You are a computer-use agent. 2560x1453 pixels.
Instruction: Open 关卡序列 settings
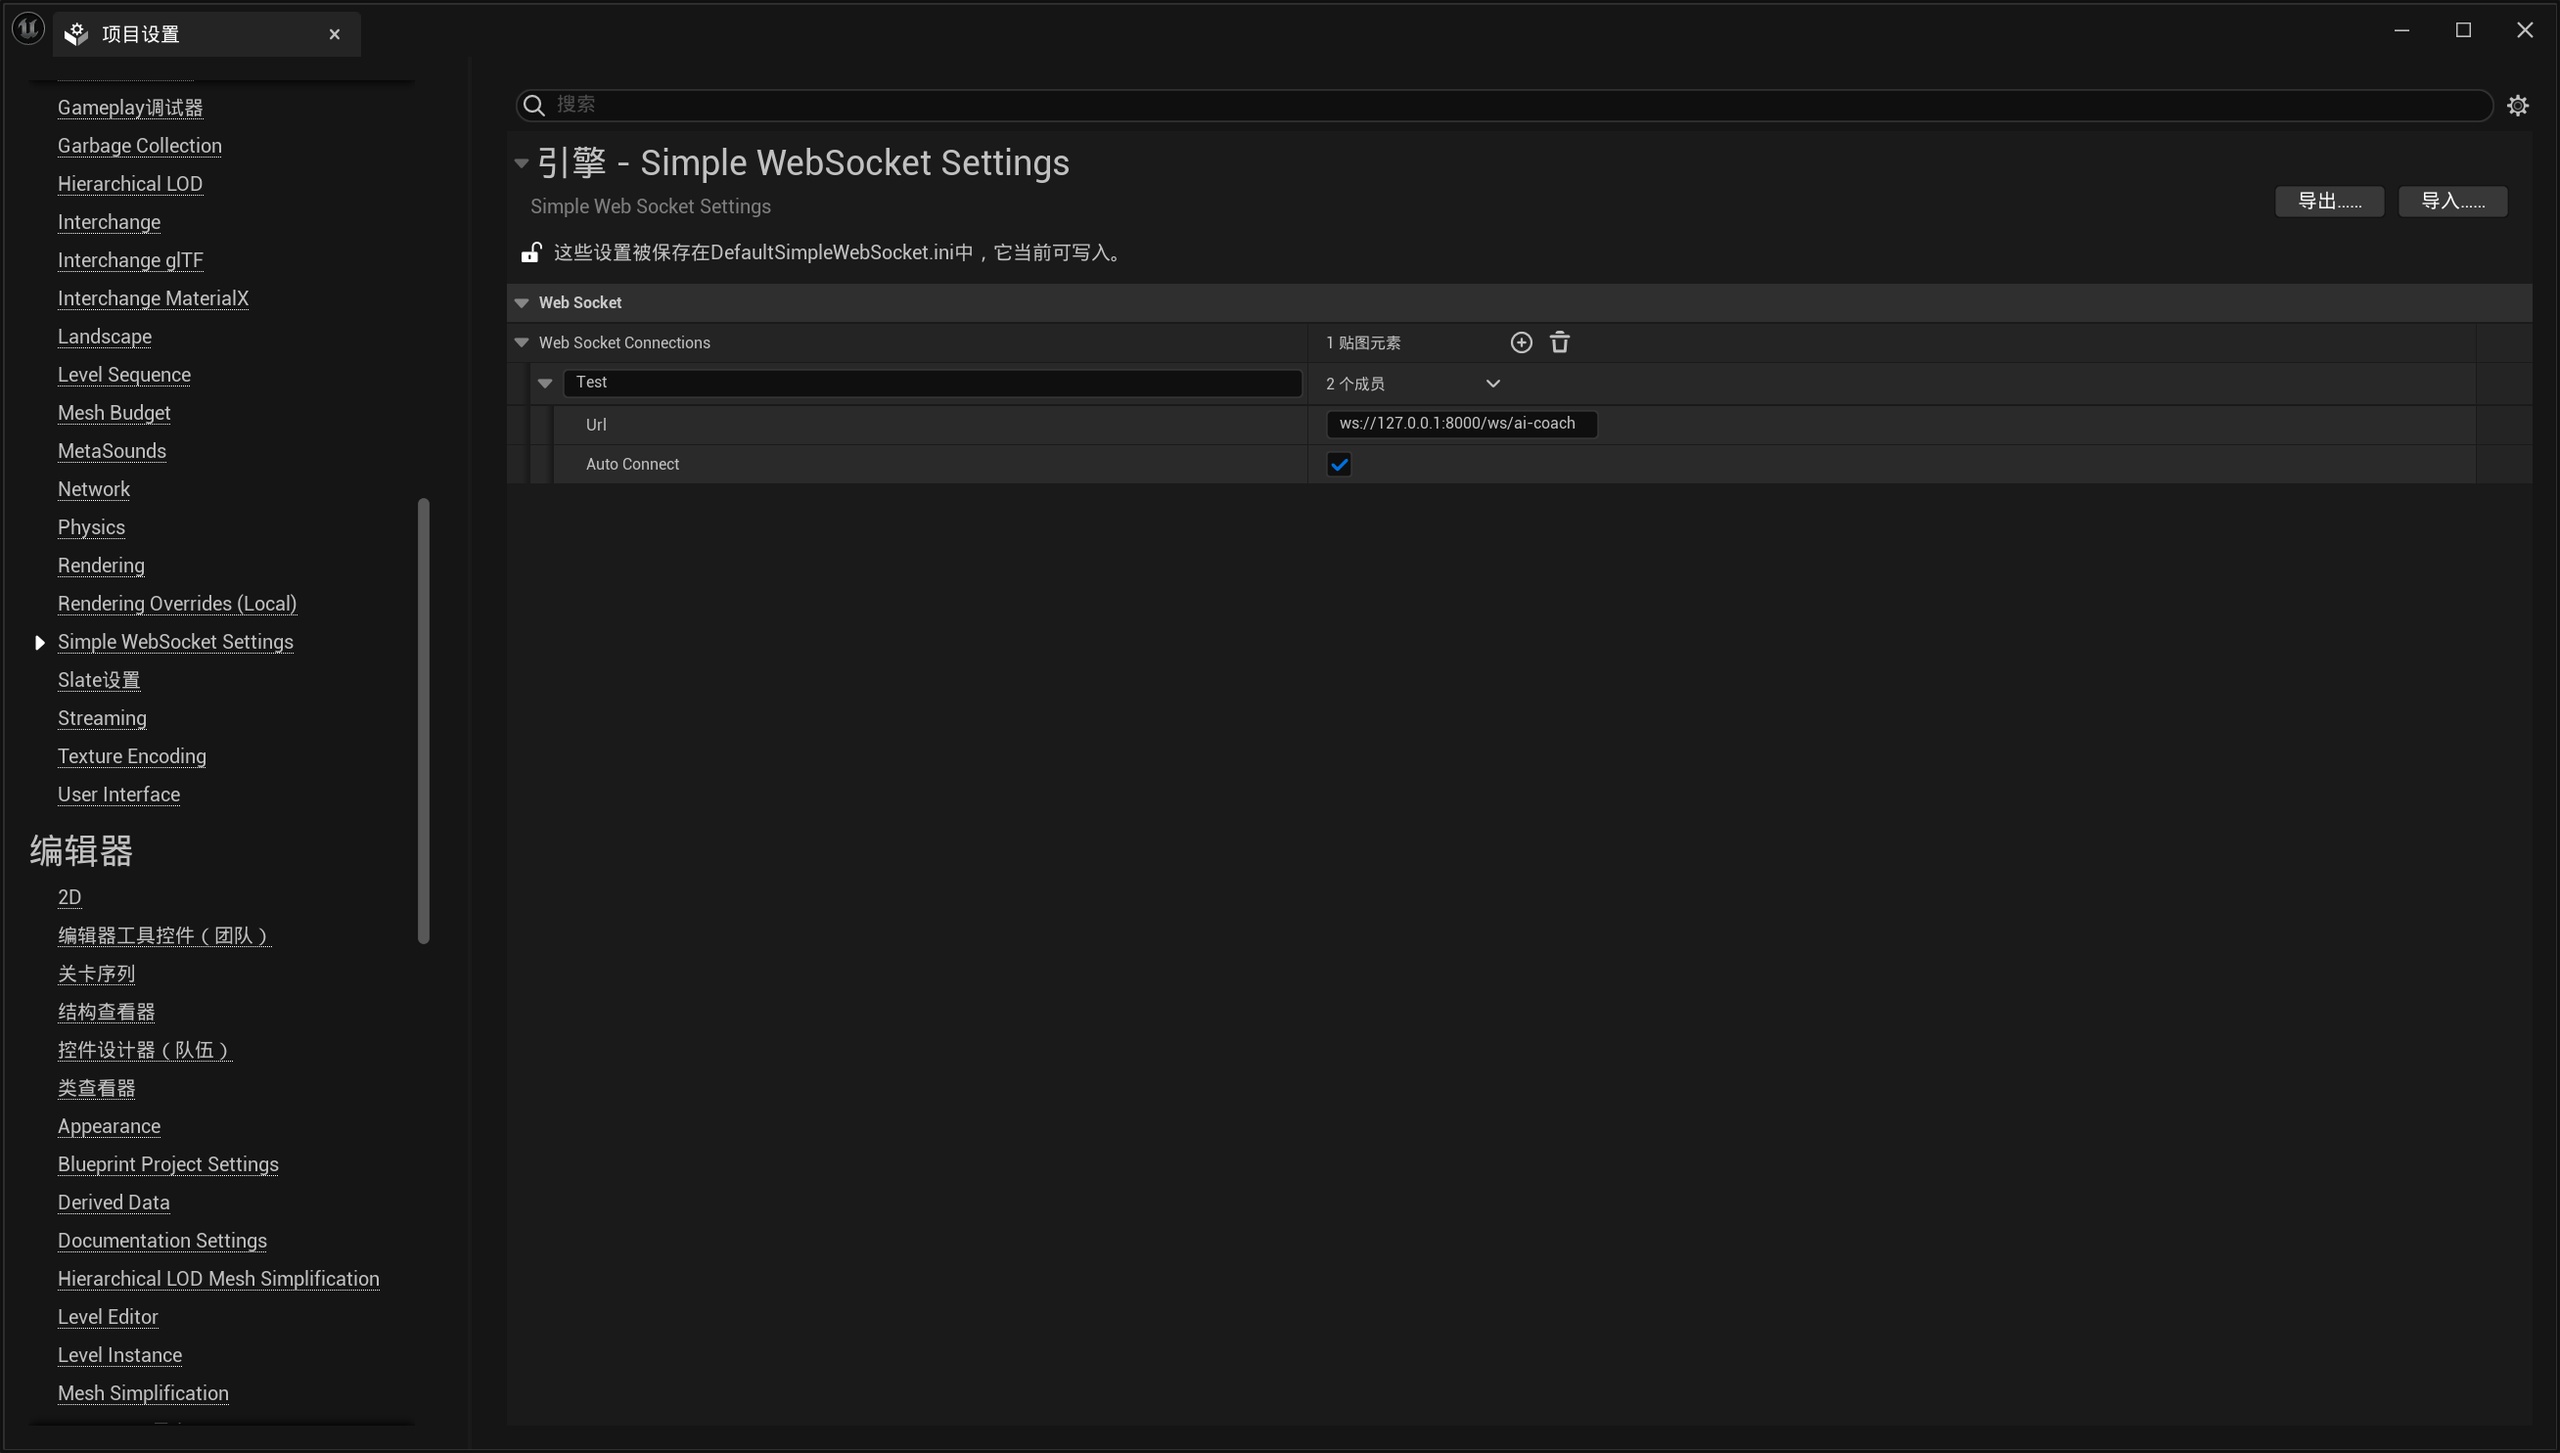click(96, 974)
